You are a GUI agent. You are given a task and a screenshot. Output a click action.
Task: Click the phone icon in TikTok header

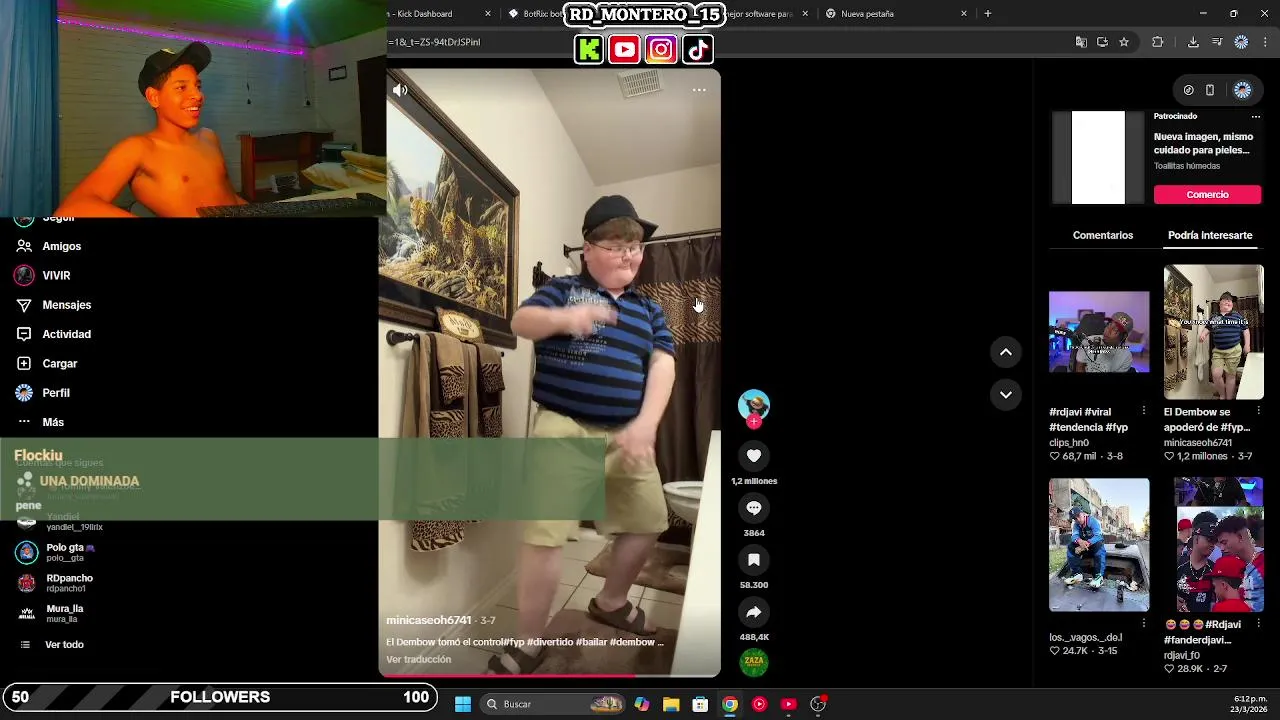point(1210,90)
